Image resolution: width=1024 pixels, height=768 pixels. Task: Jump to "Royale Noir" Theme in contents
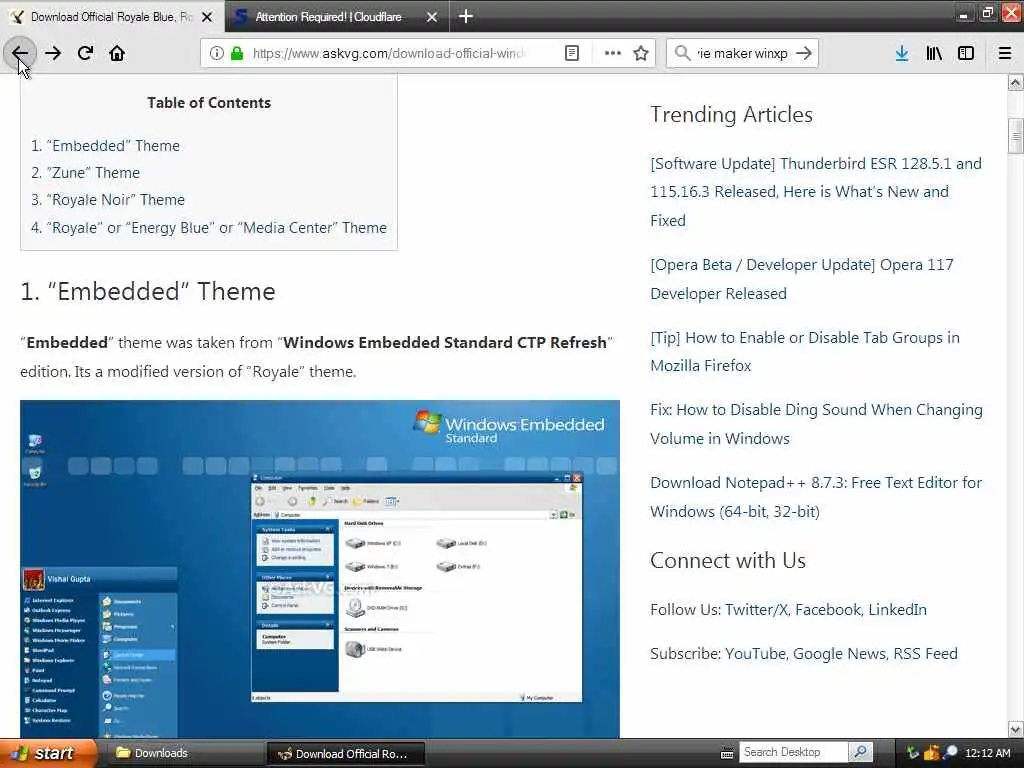click(x=116, y=200)
